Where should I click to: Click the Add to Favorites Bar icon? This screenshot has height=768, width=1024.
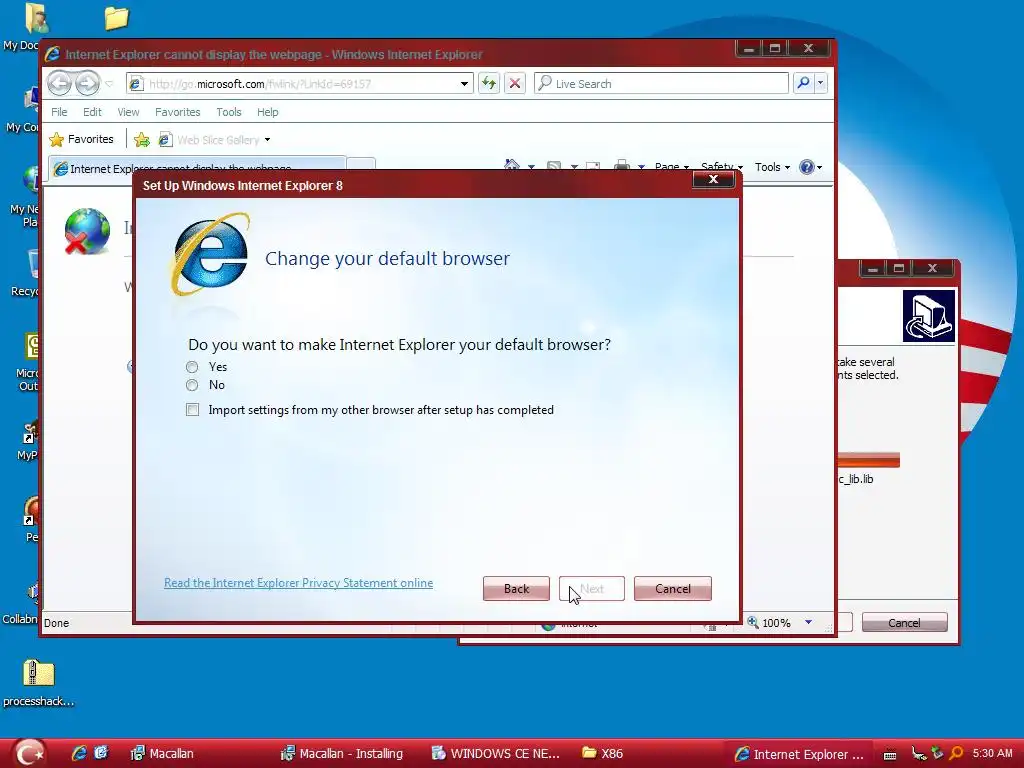click(x=142, y=139)
